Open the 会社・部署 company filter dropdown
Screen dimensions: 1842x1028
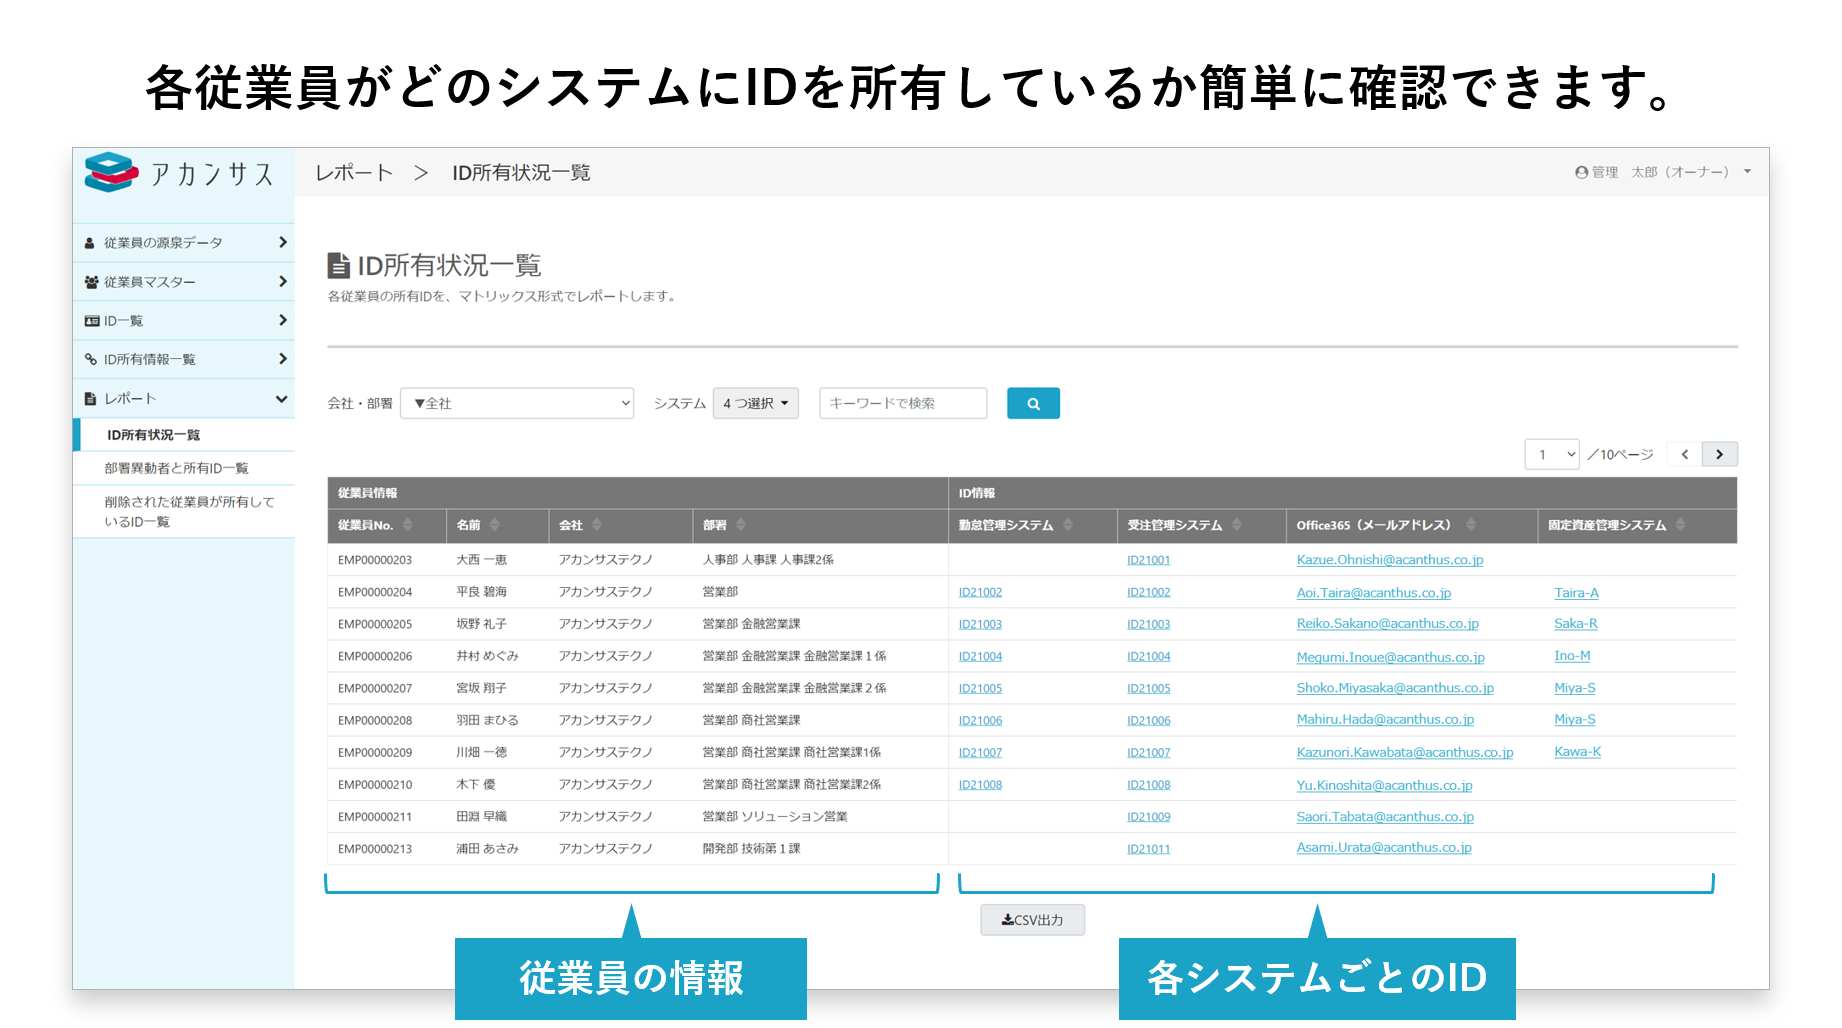pos(516,403)
